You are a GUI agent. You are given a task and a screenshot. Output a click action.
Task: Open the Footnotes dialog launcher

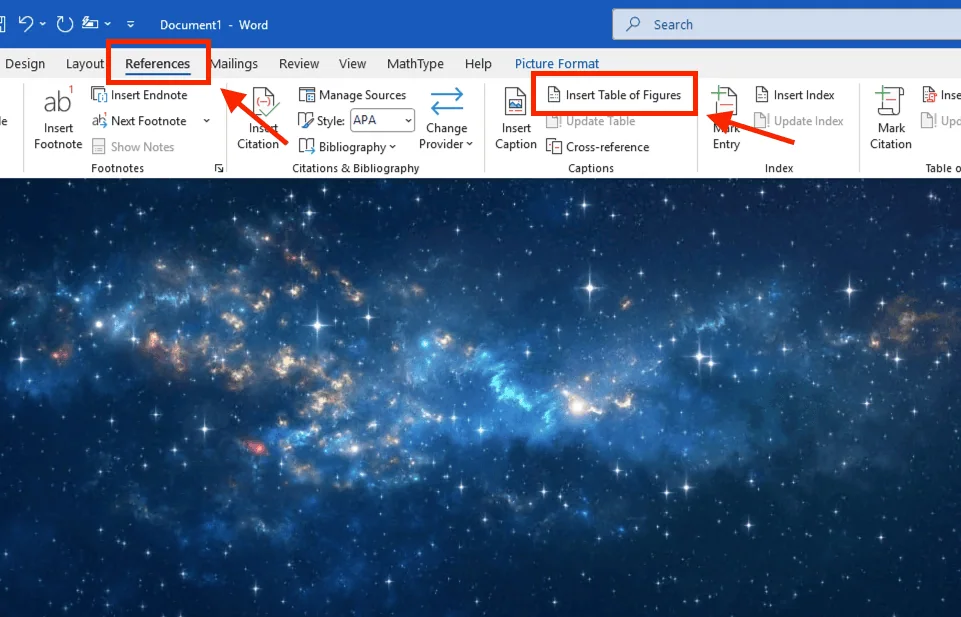coord(219,168)
